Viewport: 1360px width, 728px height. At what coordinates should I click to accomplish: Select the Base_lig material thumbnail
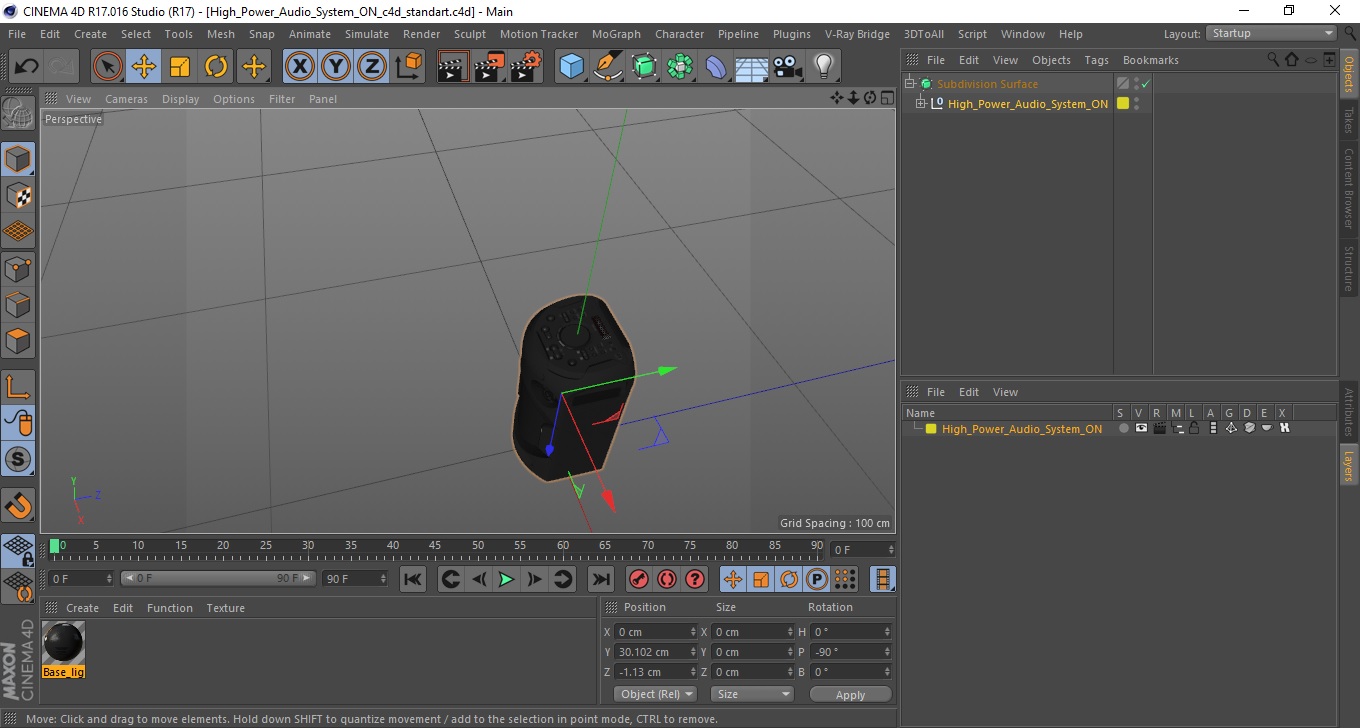(64, 643)
